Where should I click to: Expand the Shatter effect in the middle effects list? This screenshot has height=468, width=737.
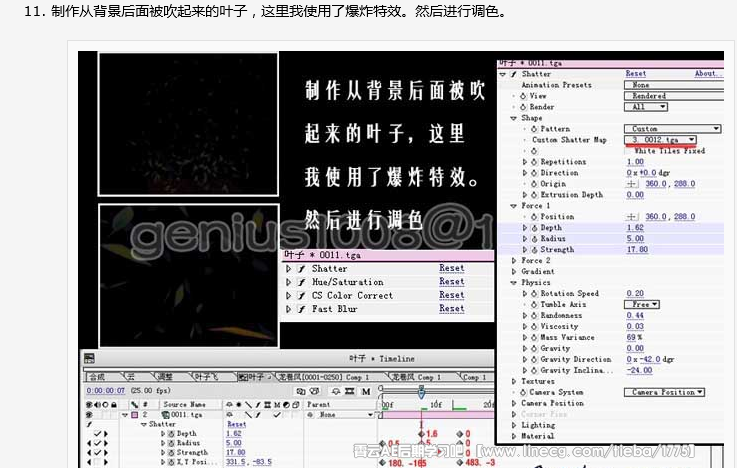coord(289,269)
